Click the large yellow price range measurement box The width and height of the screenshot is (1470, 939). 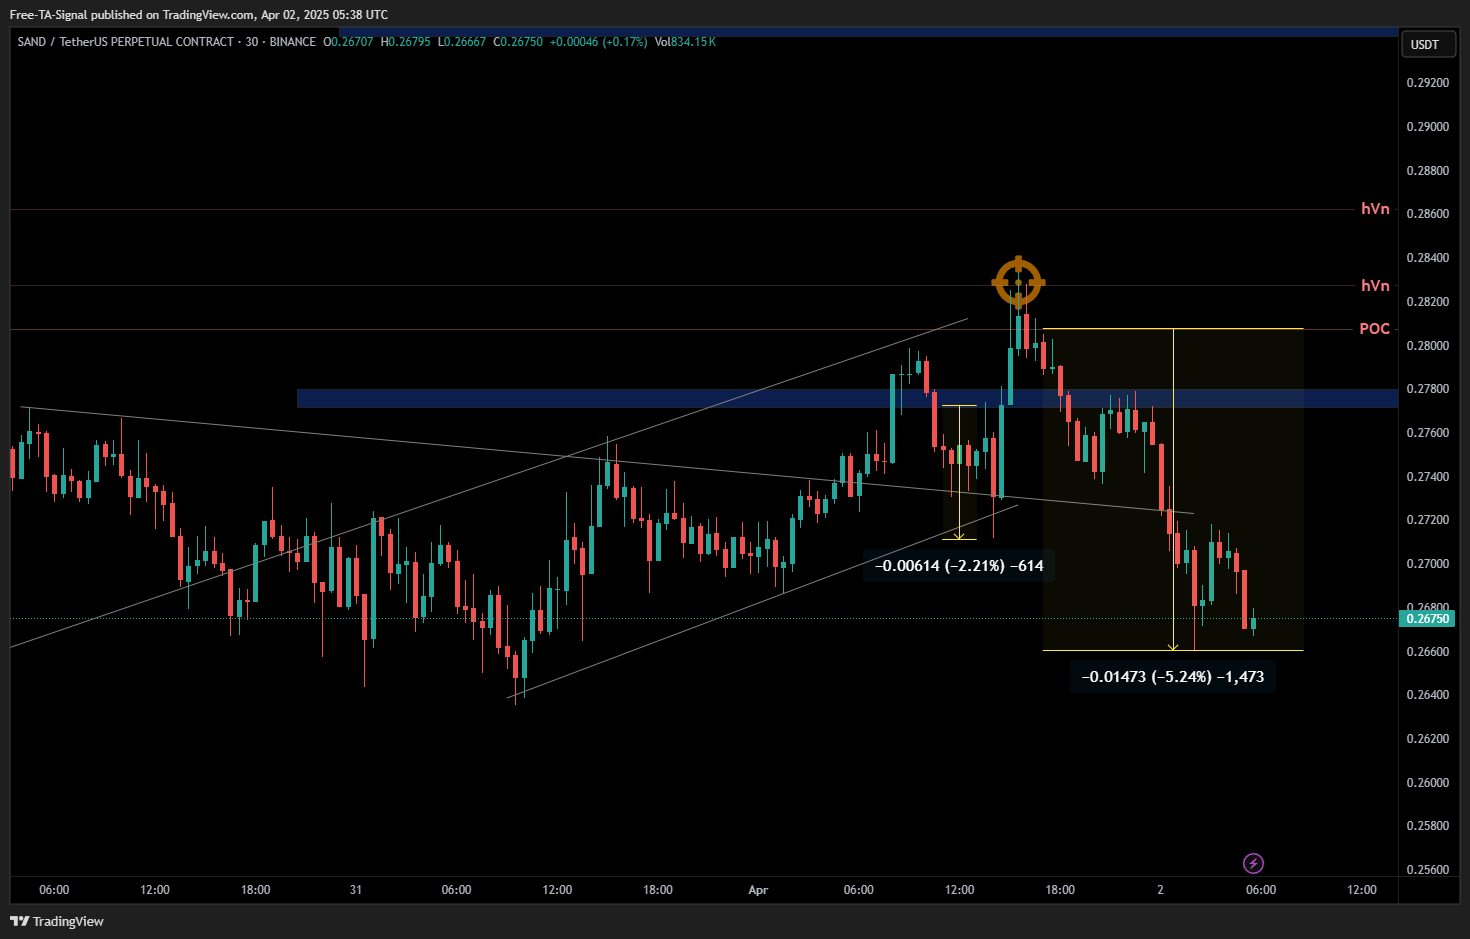pyautogui.click(x=1173, y=490)
